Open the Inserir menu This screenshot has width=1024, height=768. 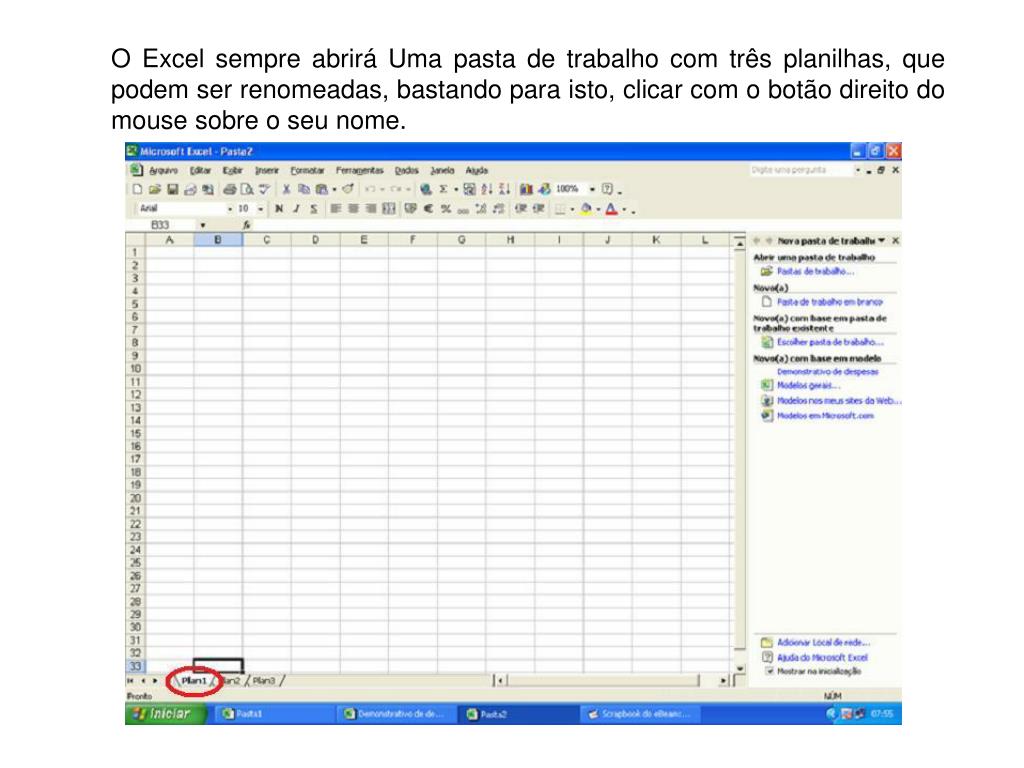pyautogui.click(x=266, y=170)
